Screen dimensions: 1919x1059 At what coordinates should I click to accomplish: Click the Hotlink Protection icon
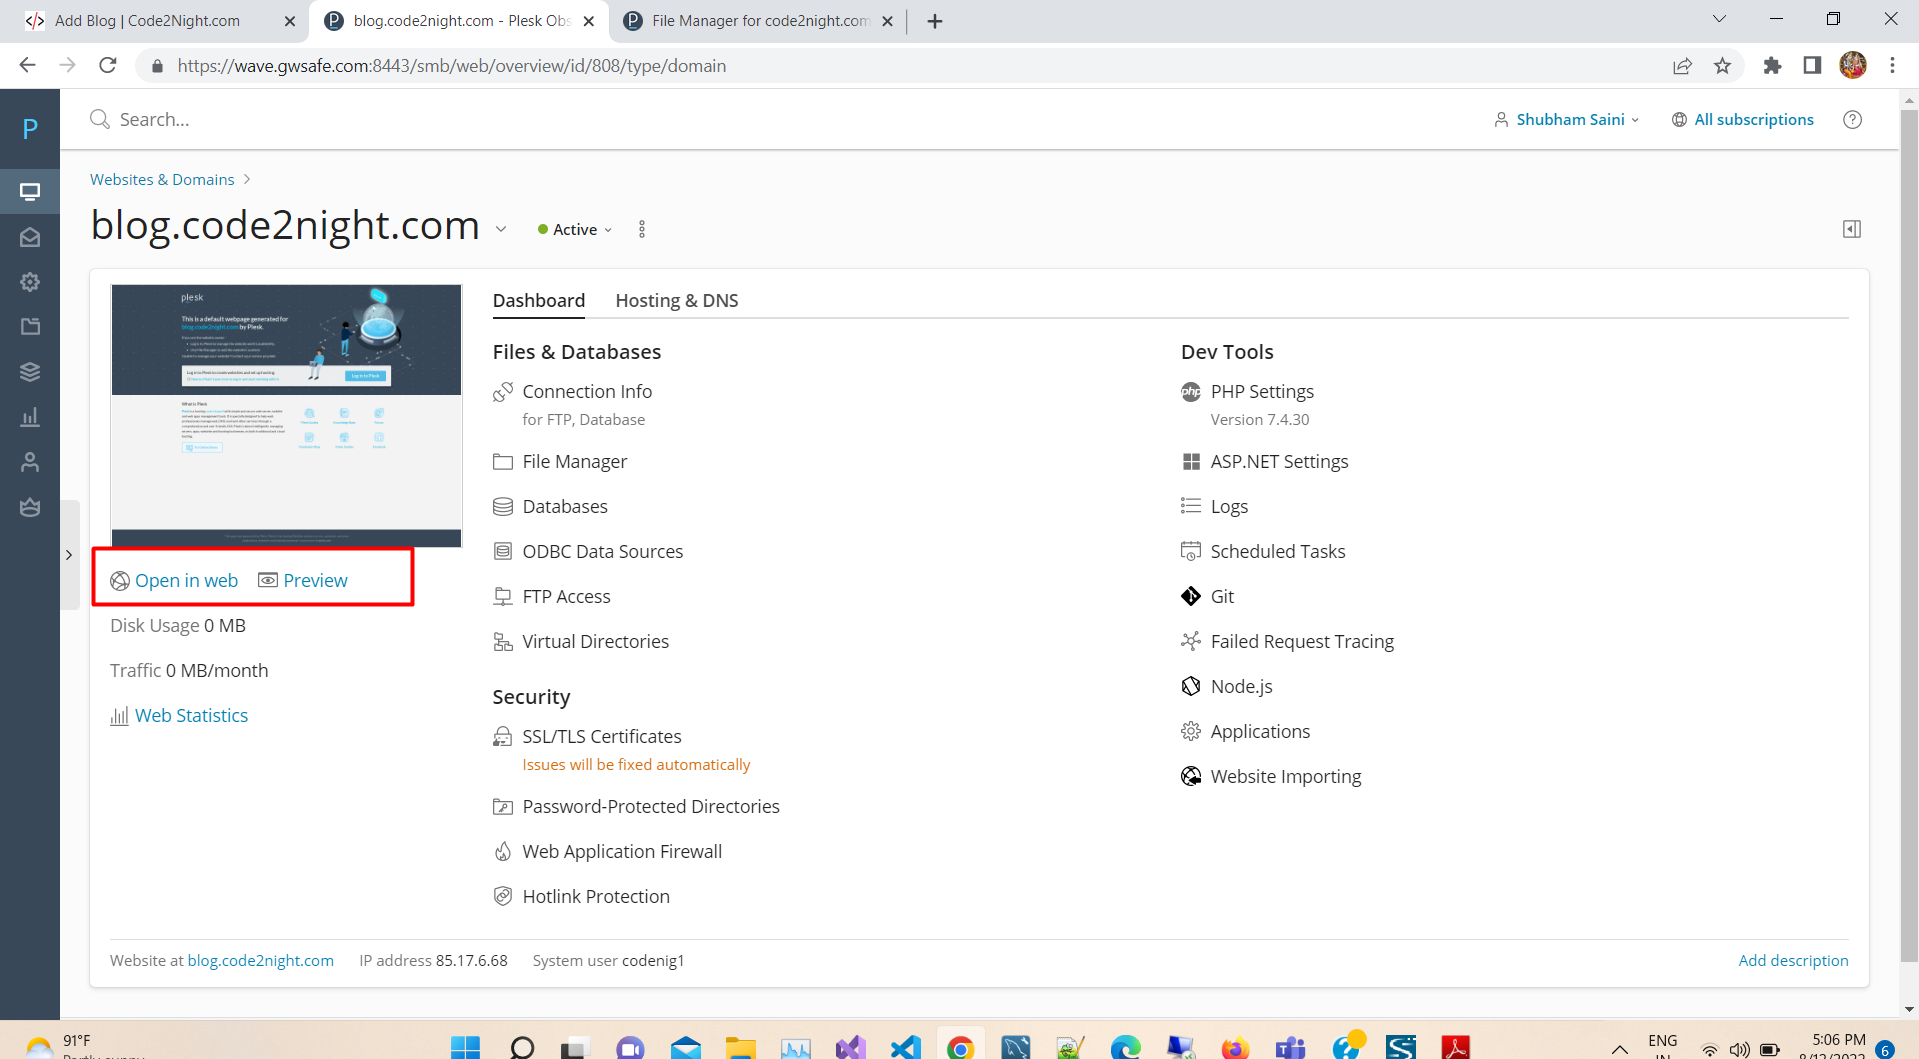[x=503, y=897]
